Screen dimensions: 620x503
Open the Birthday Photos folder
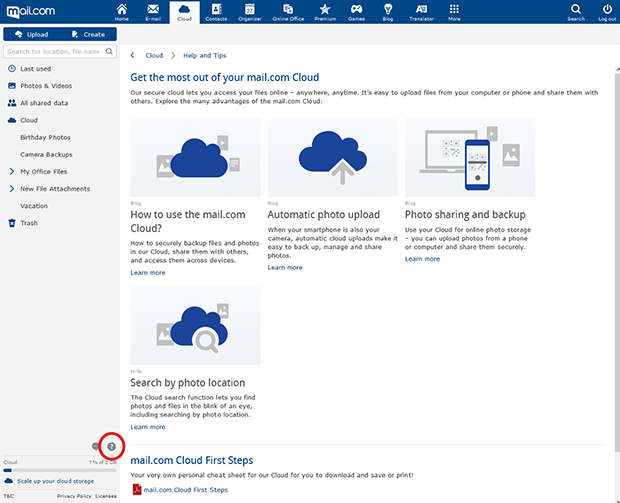pyautogui.click(x=45, y=137)
